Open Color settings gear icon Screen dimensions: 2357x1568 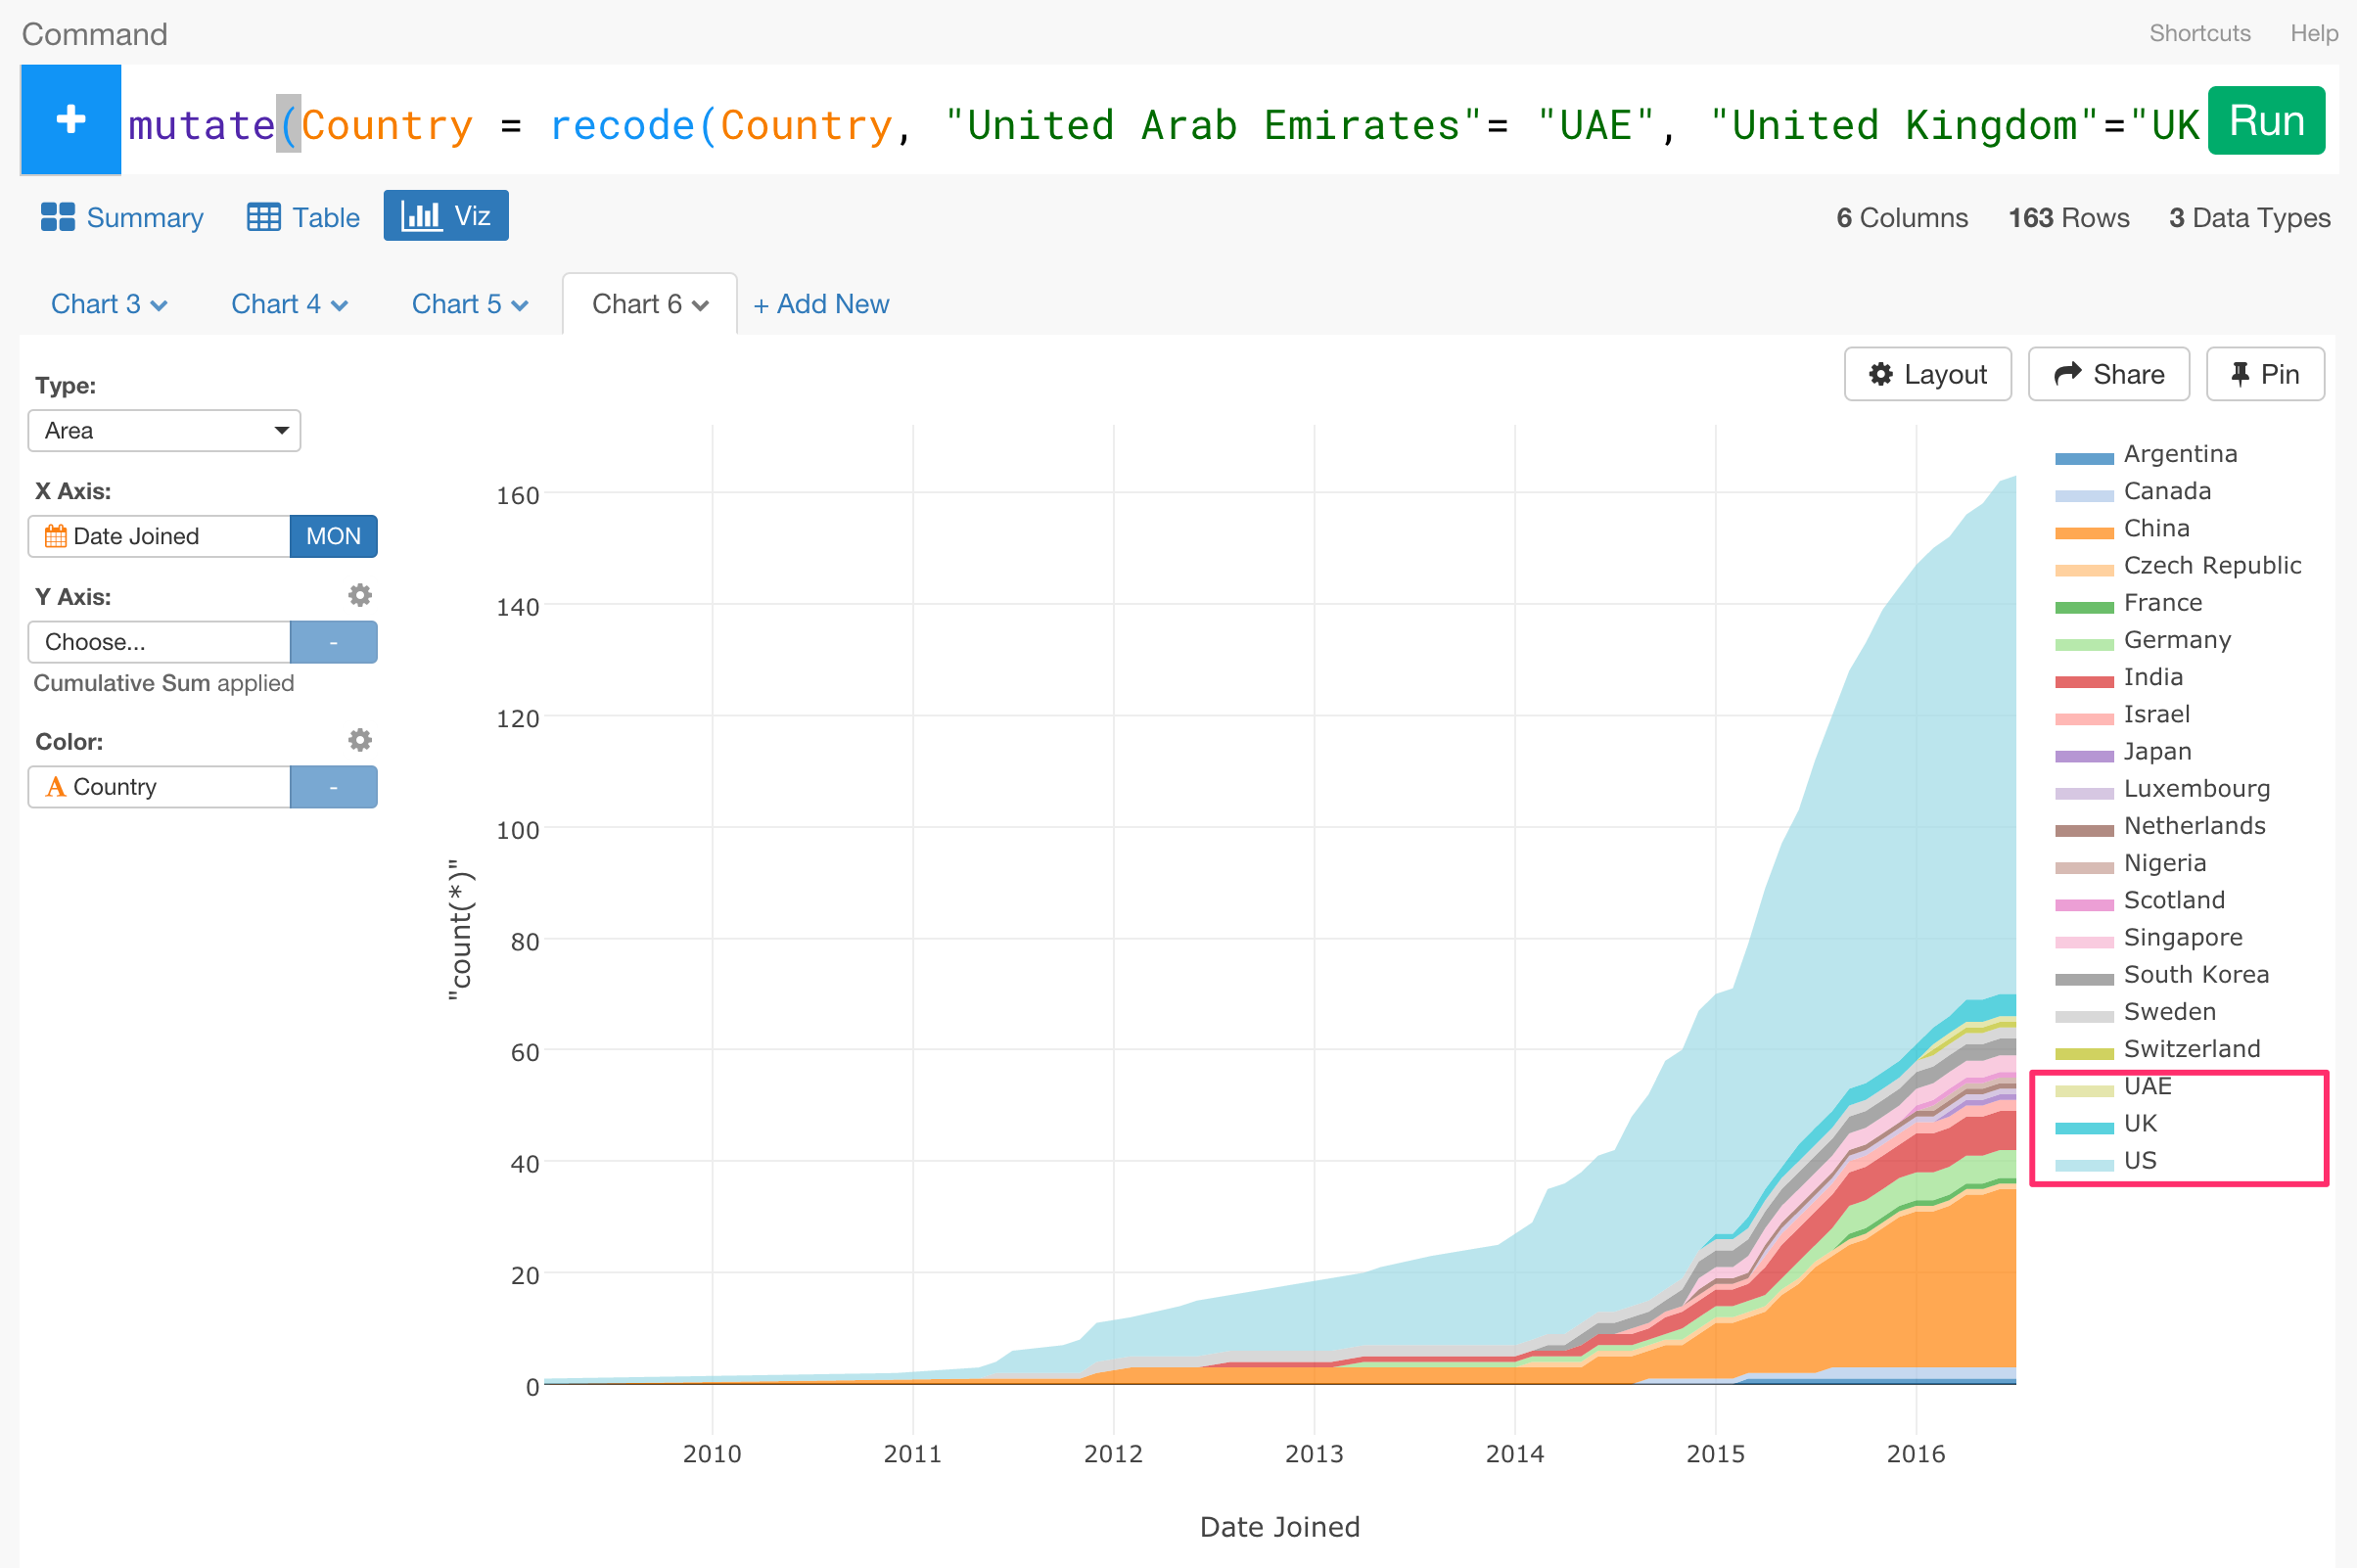click(x=359, y=741)
